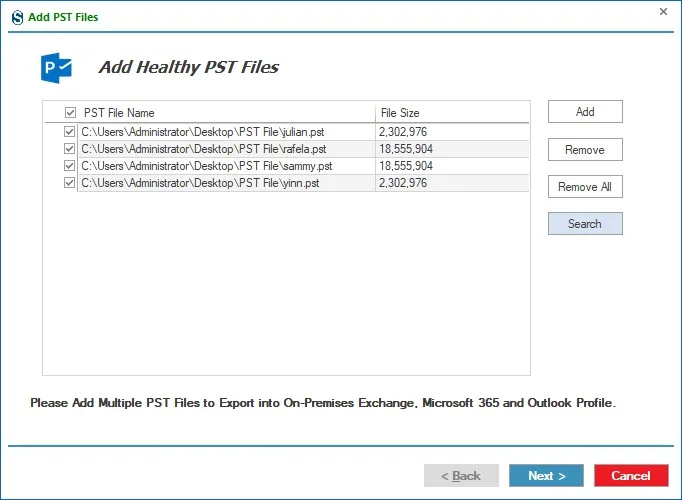Click the 18,555,904 size for sammy.pst

(x=406, y=166)
